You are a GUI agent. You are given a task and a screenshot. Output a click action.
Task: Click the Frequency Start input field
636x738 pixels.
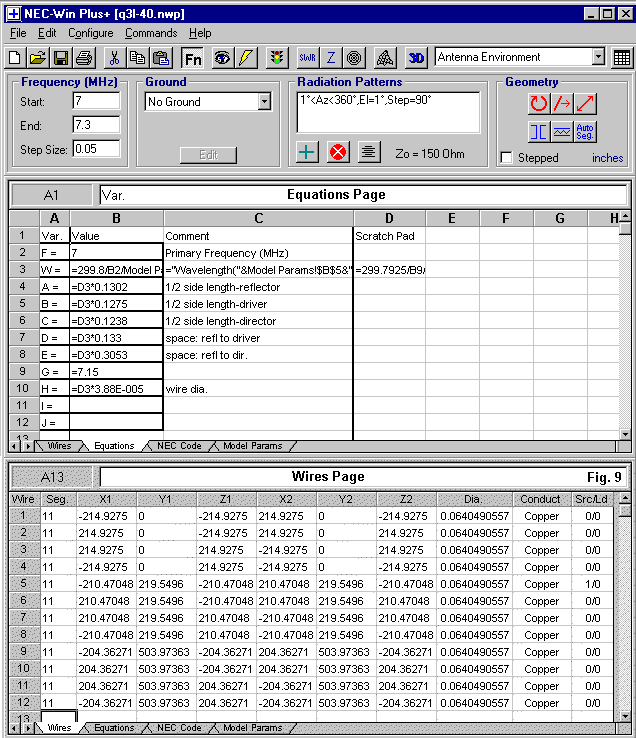click(96, 101)
